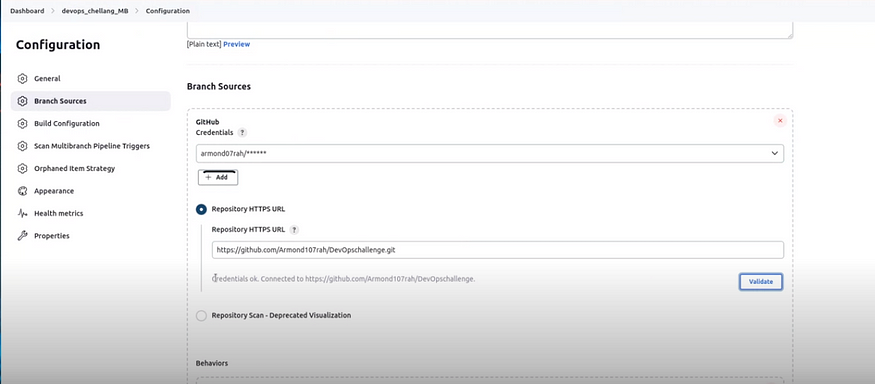Click the Orphaned Item Strategy icon
The image size is (875, 384).
coord(22,168)
